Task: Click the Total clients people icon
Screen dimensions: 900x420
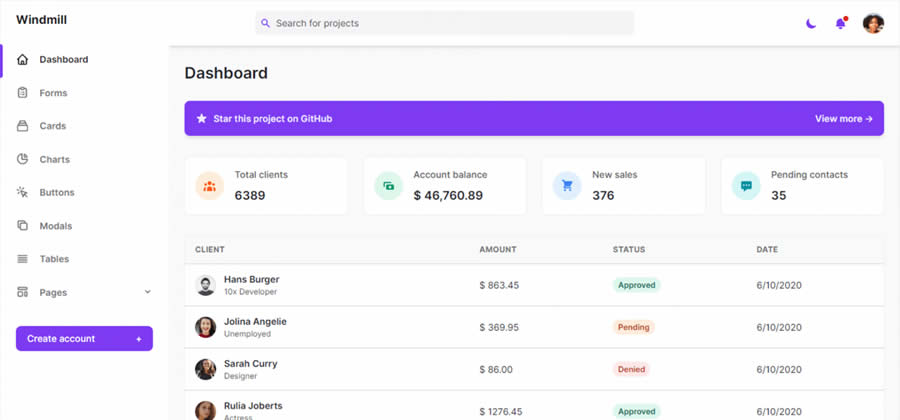Action: coord(209,186)
